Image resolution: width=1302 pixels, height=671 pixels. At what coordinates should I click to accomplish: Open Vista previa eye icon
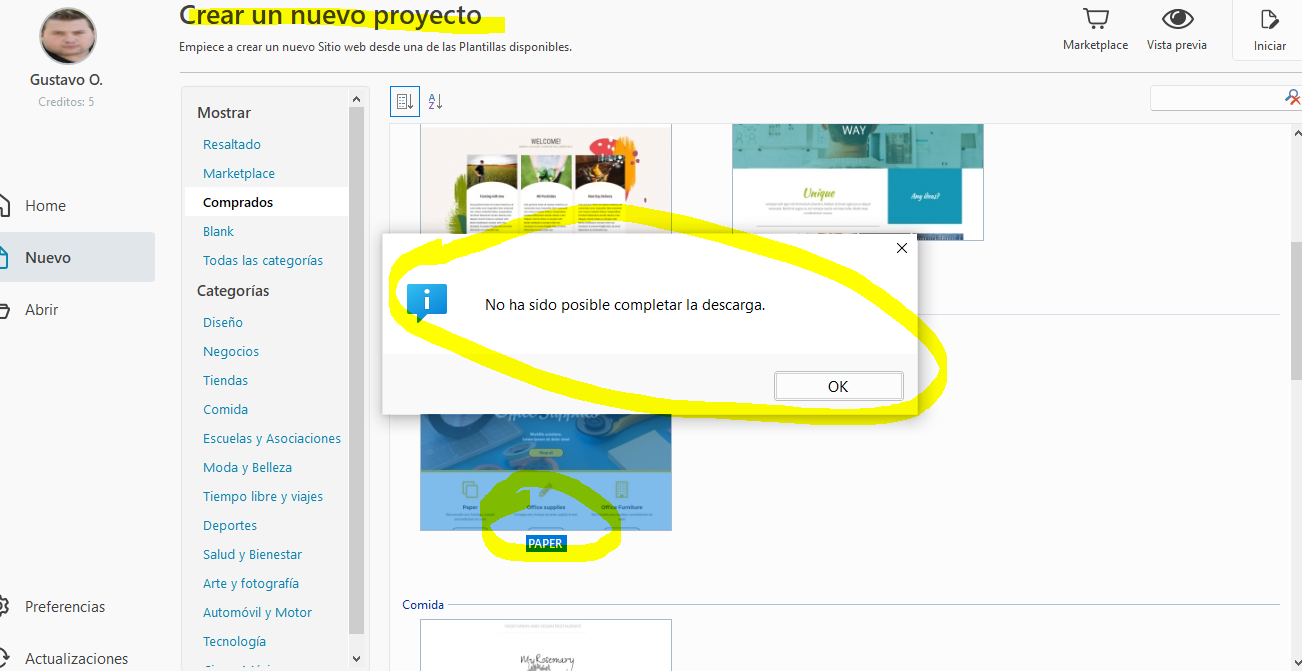(x=1177, y=19)
